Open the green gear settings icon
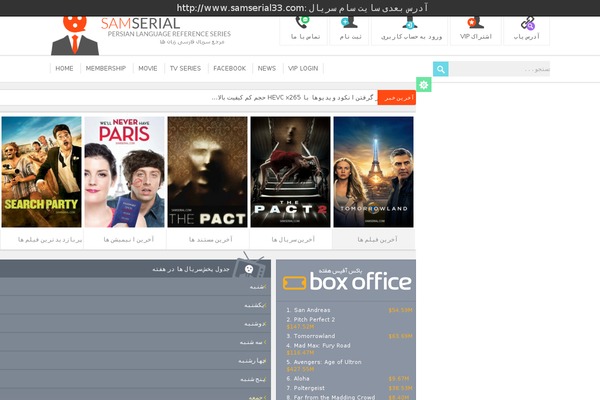This screenshot has width=600, height=400. tap(424, 85)
